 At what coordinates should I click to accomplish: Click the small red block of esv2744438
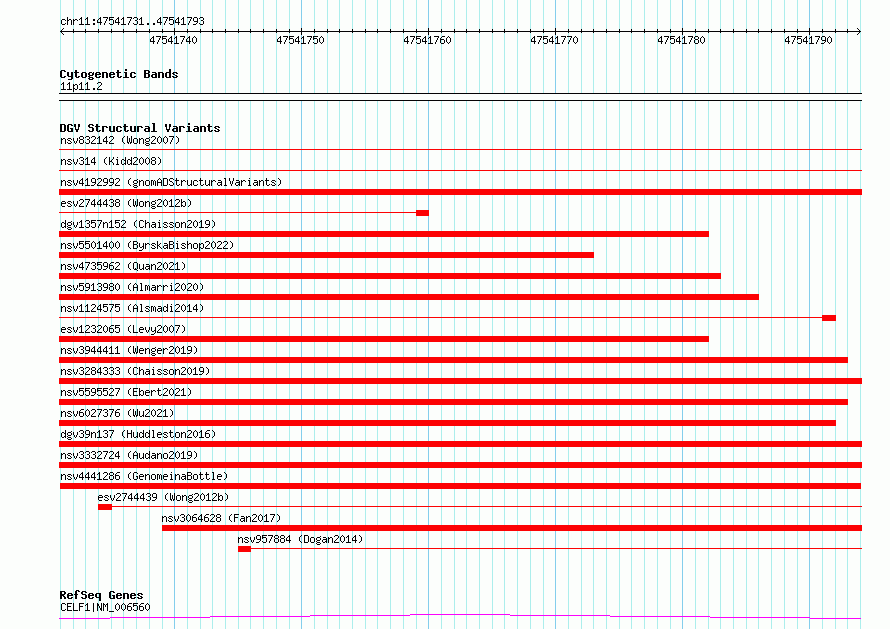422,213
